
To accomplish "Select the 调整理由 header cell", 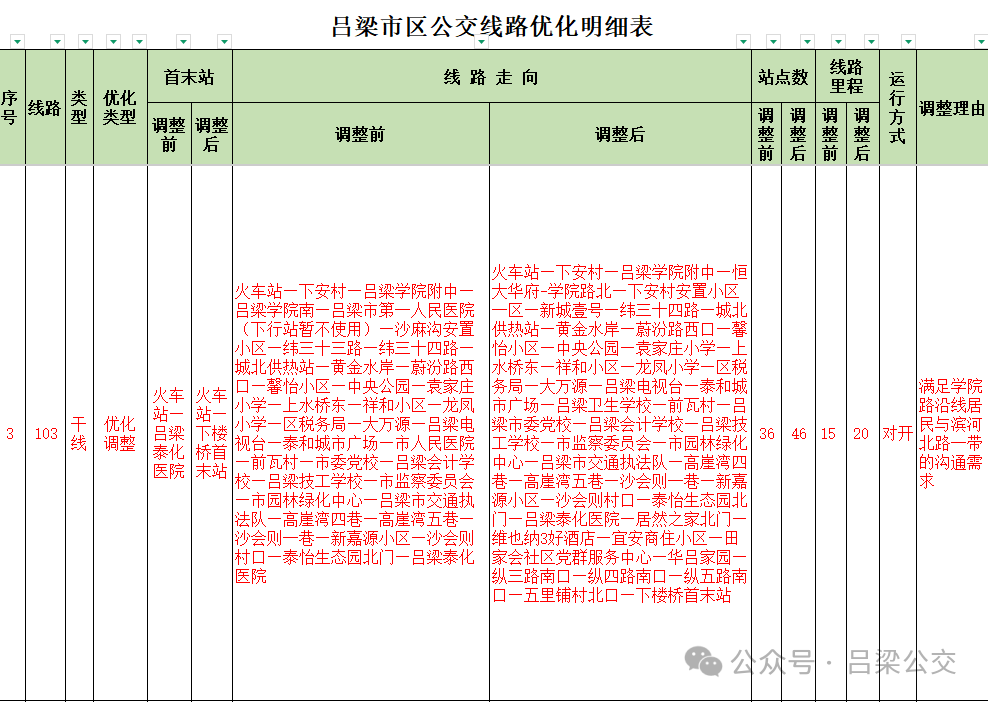I will click(x=951, y=109).
